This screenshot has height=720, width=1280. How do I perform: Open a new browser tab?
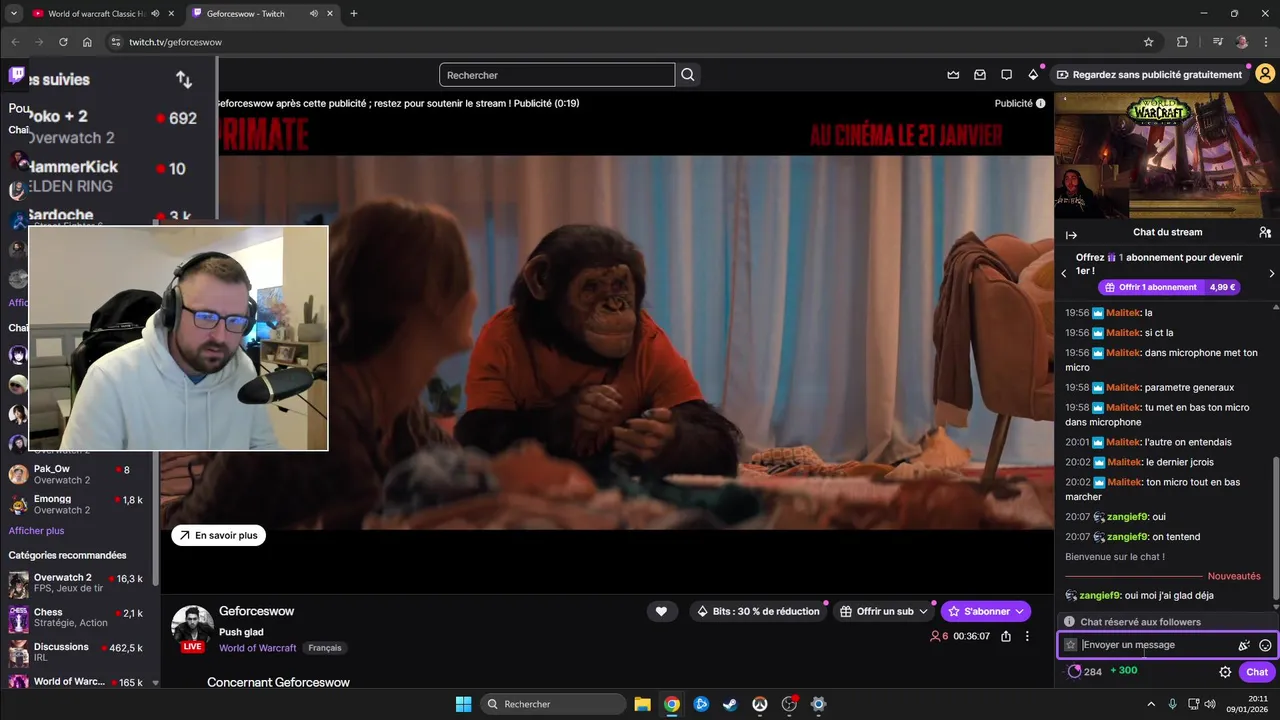(x=353, y=14)
